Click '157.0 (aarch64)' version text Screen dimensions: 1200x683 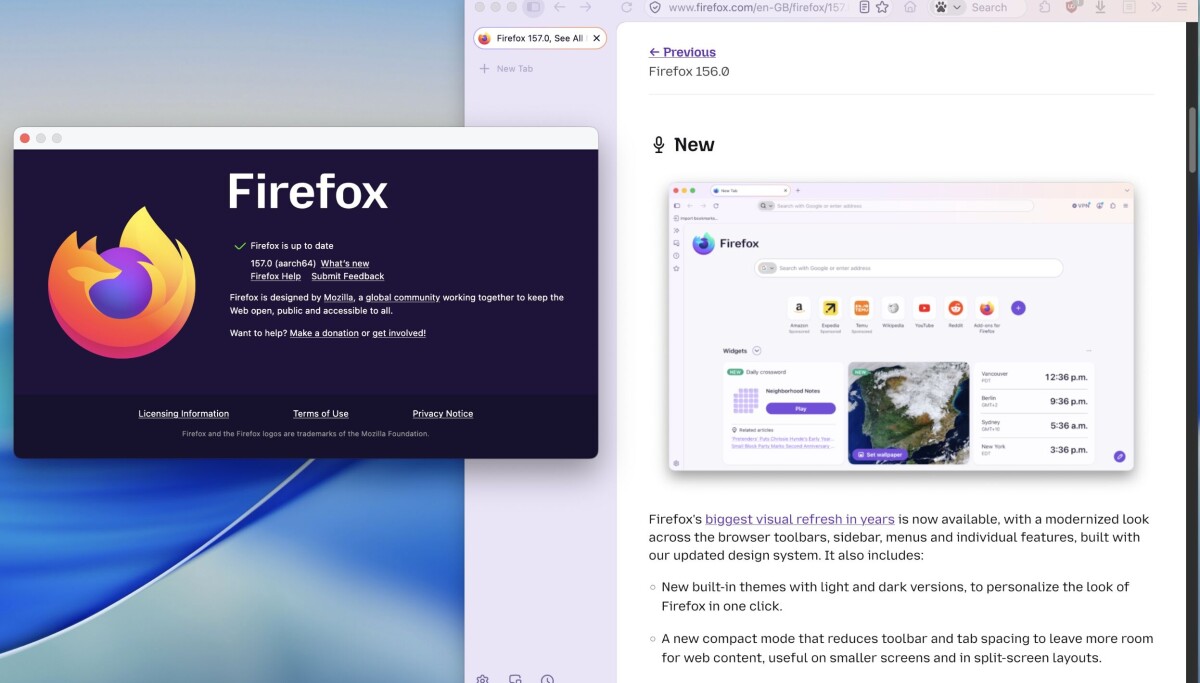[283, 264]
